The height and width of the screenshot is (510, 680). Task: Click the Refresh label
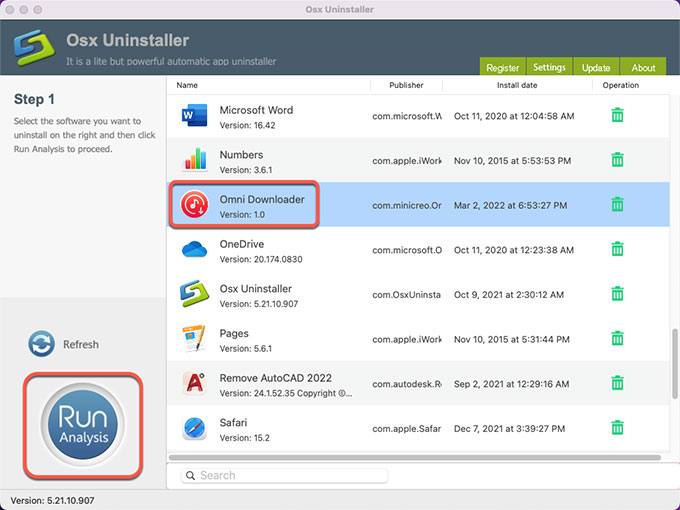point(81,344)
